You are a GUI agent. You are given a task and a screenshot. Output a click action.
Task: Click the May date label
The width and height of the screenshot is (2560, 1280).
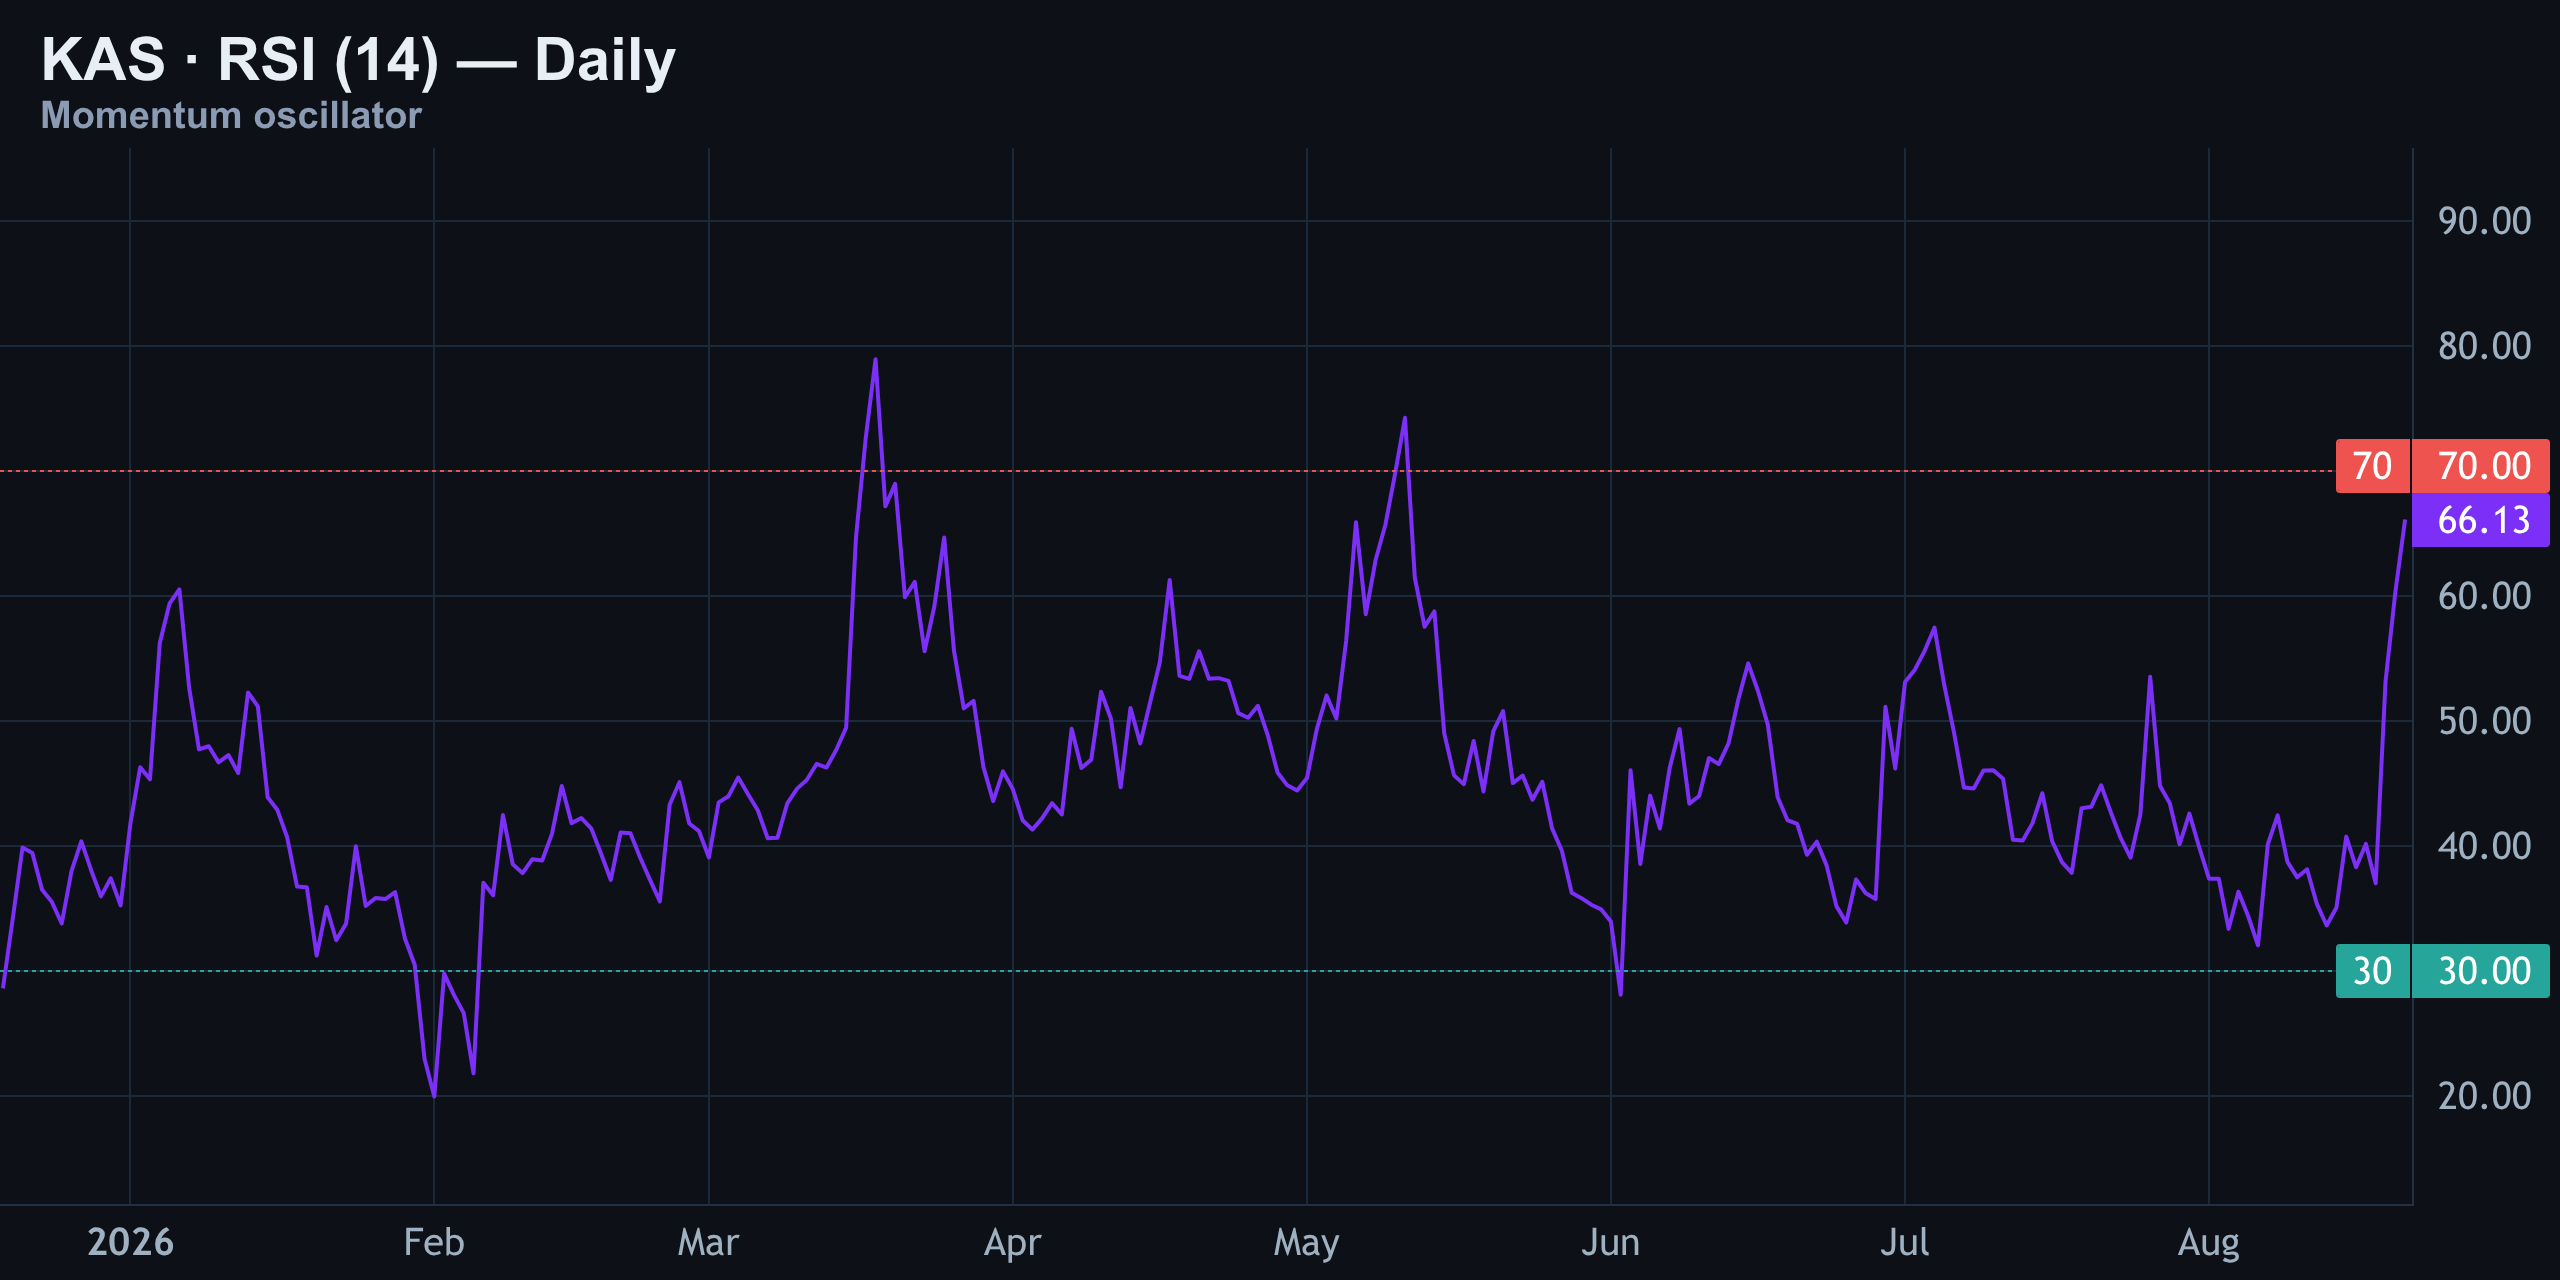point(1306,1243)
